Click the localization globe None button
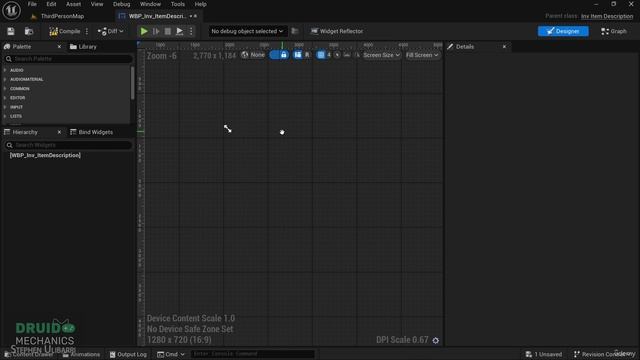 click(253, 55)
